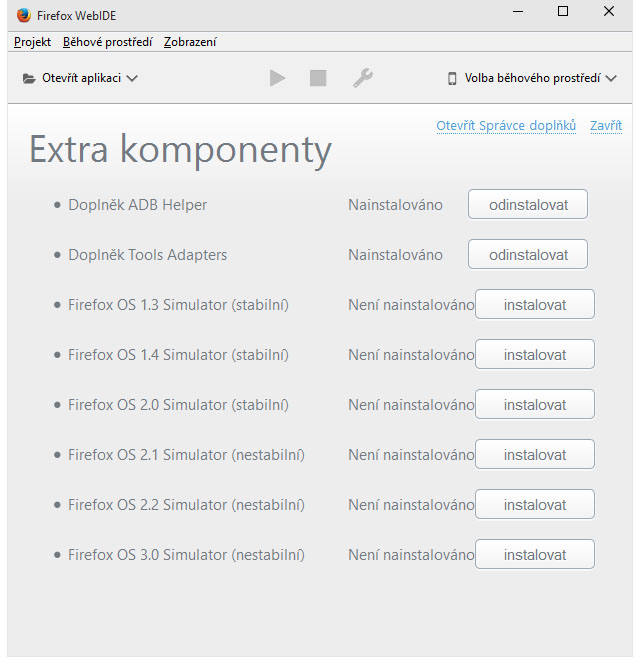Click the Zavřít link

[606, 126]
